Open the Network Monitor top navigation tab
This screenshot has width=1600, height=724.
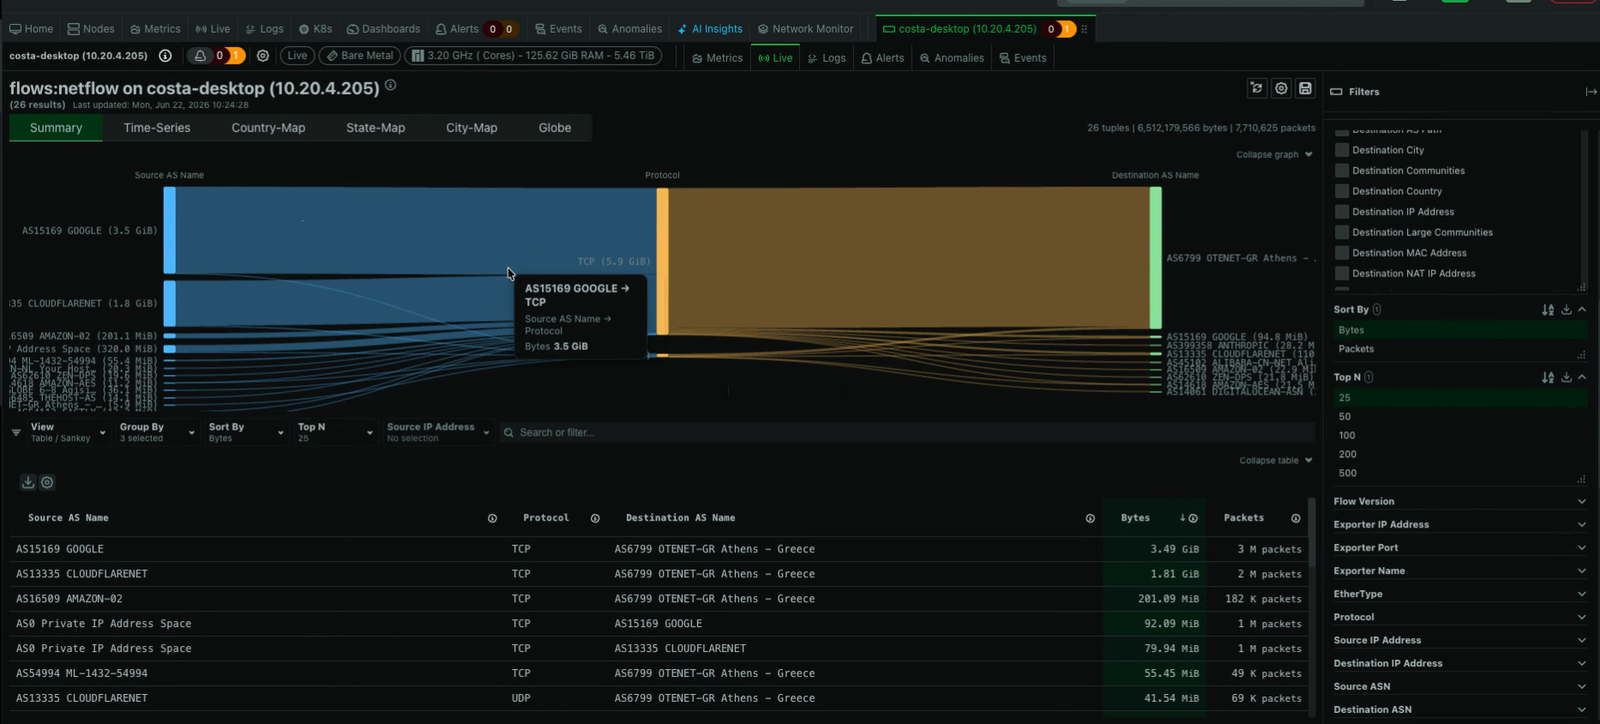point(805,29)
